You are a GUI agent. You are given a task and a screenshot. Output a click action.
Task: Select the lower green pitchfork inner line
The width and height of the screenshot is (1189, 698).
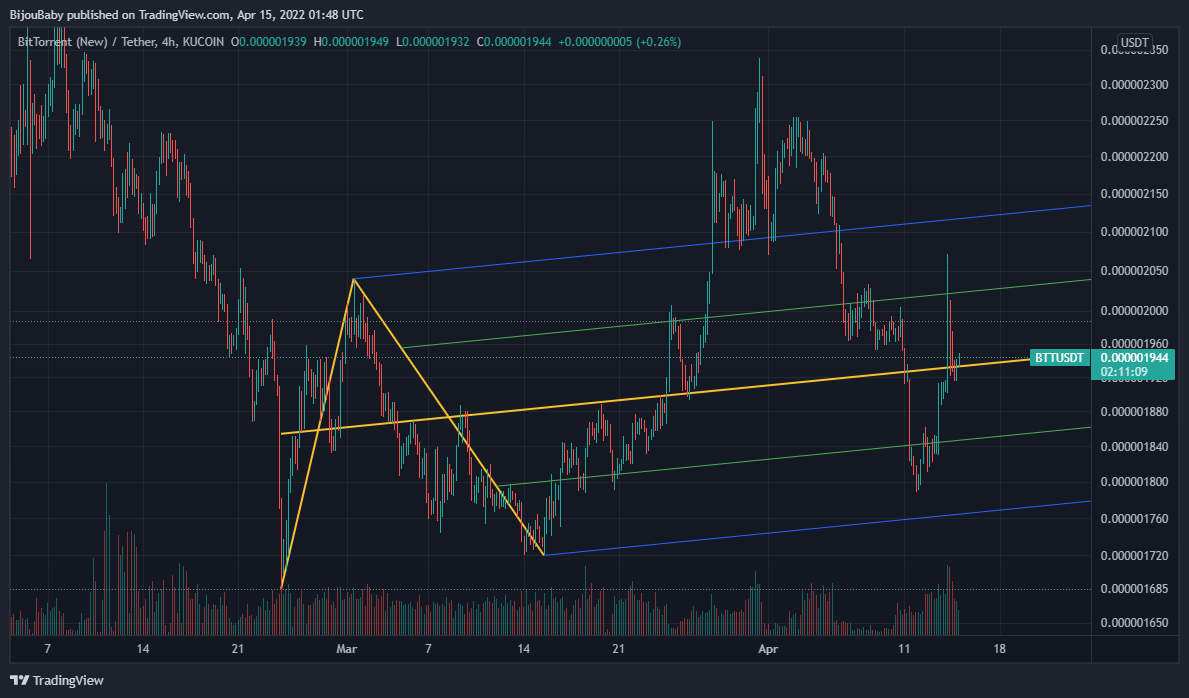(795, 457)
